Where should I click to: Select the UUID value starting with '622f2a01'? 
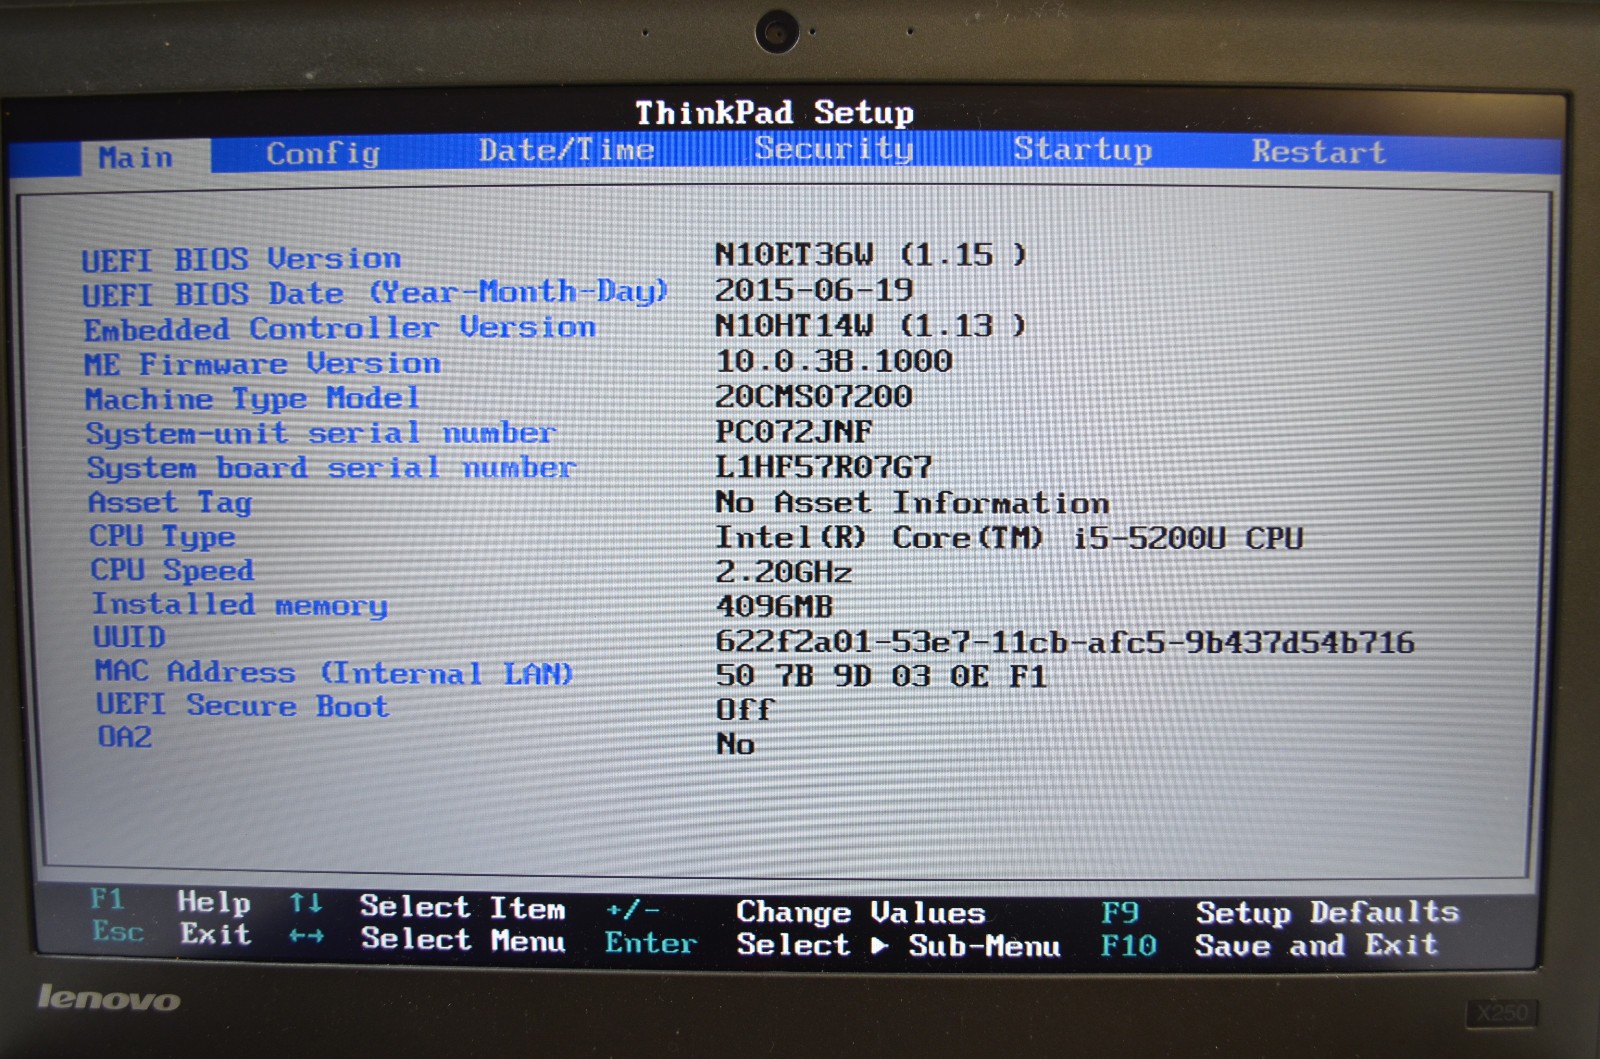(1066, 642)
